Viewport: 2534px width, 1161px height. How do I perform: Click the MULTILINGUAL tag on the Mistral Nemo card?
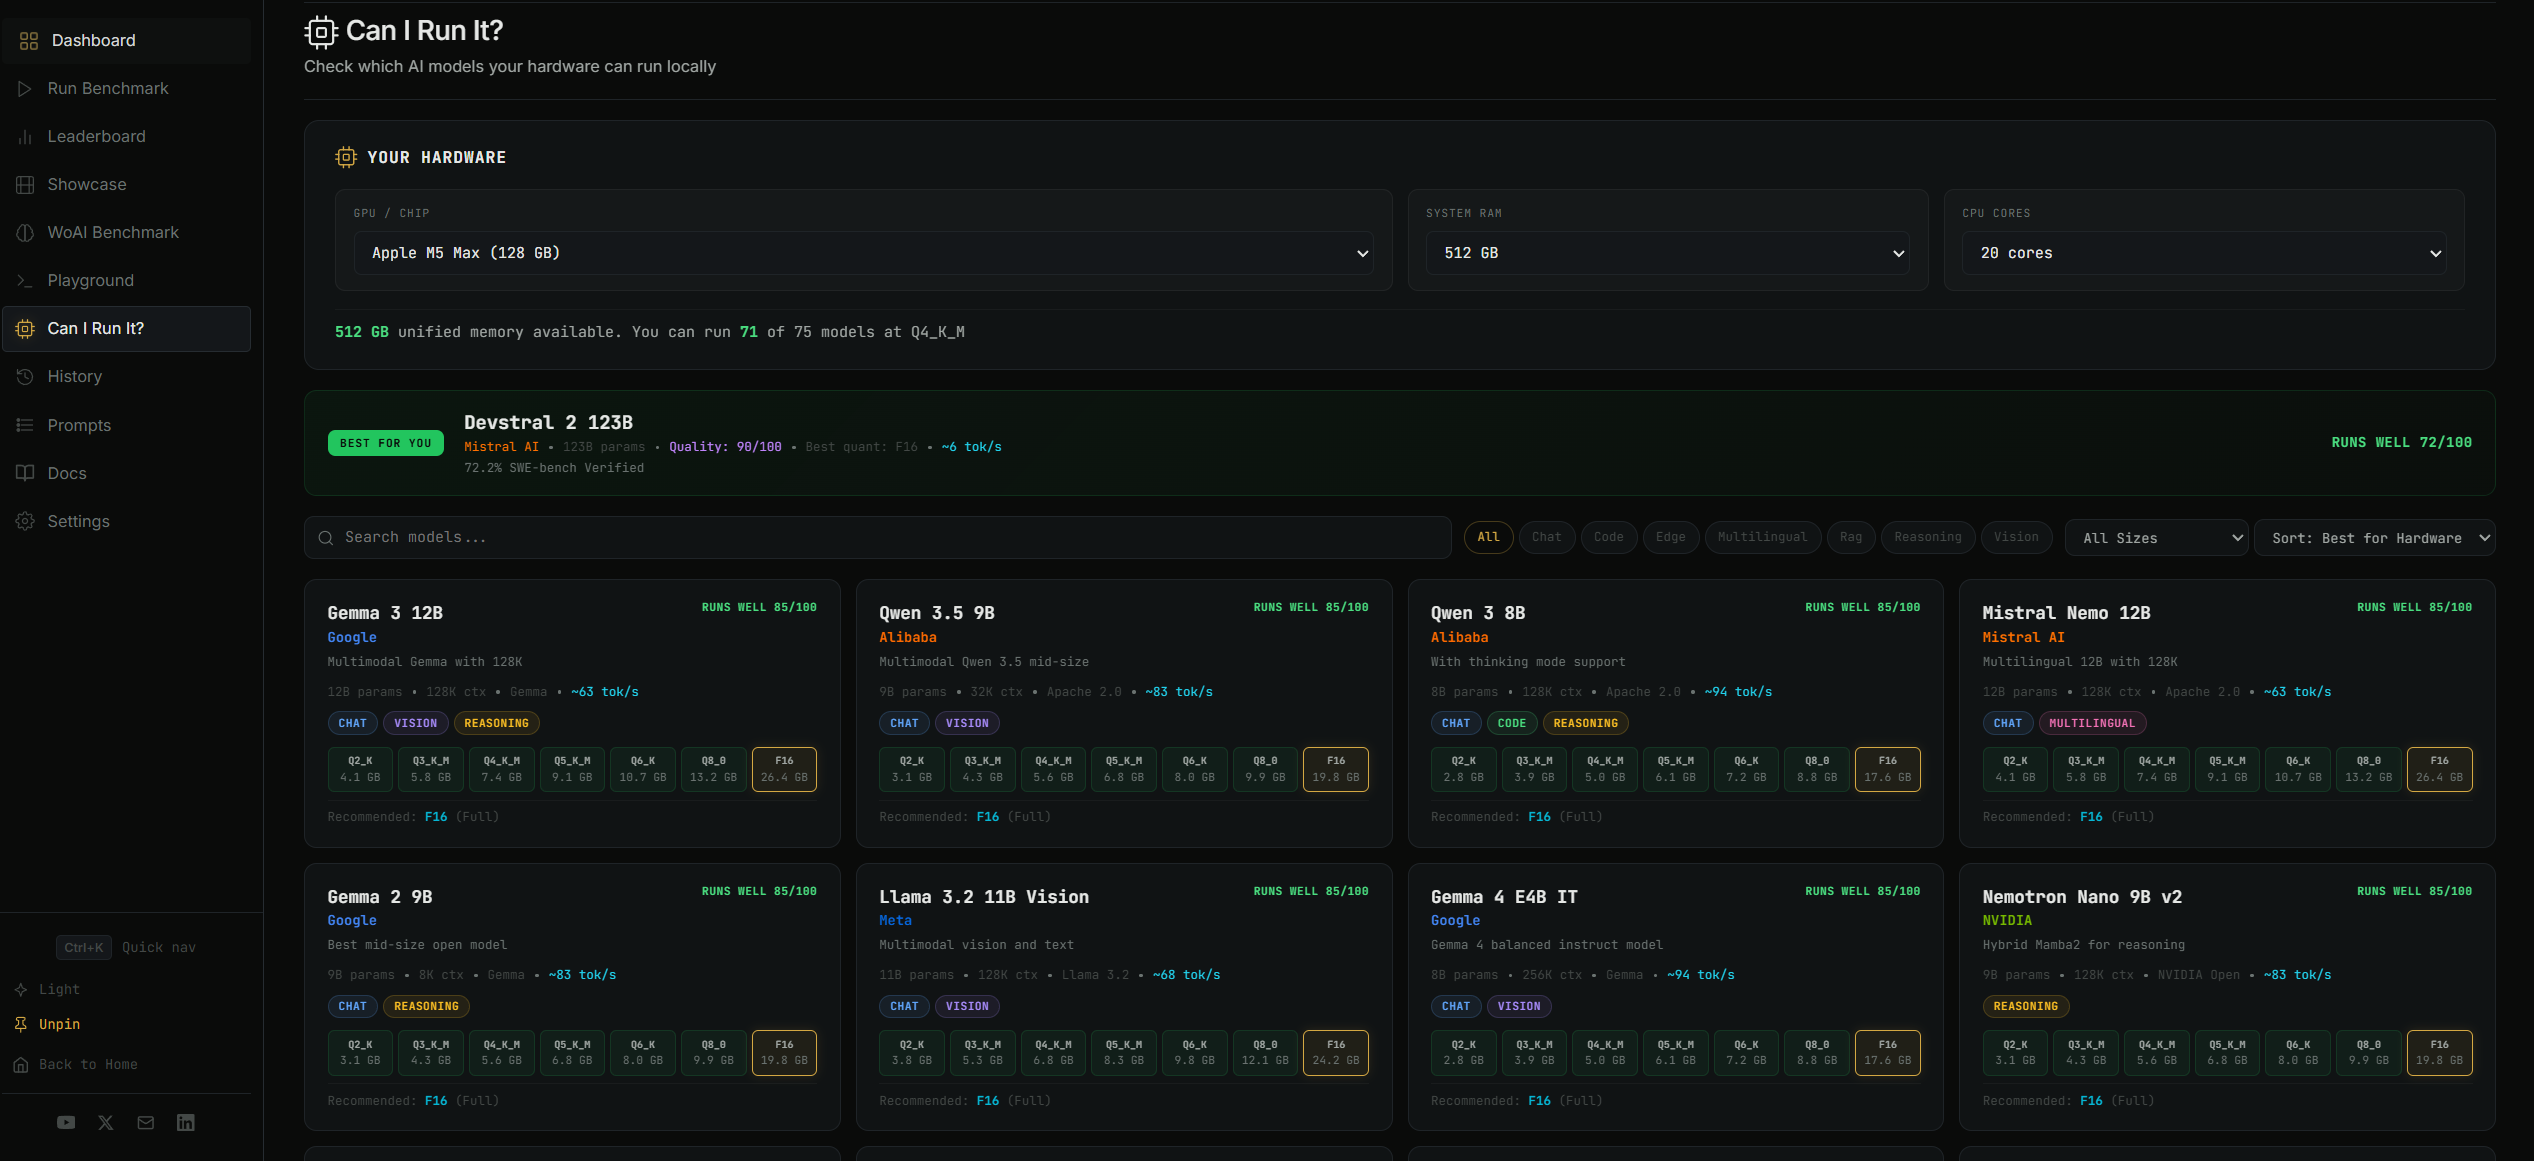[x=2092, y=723]
